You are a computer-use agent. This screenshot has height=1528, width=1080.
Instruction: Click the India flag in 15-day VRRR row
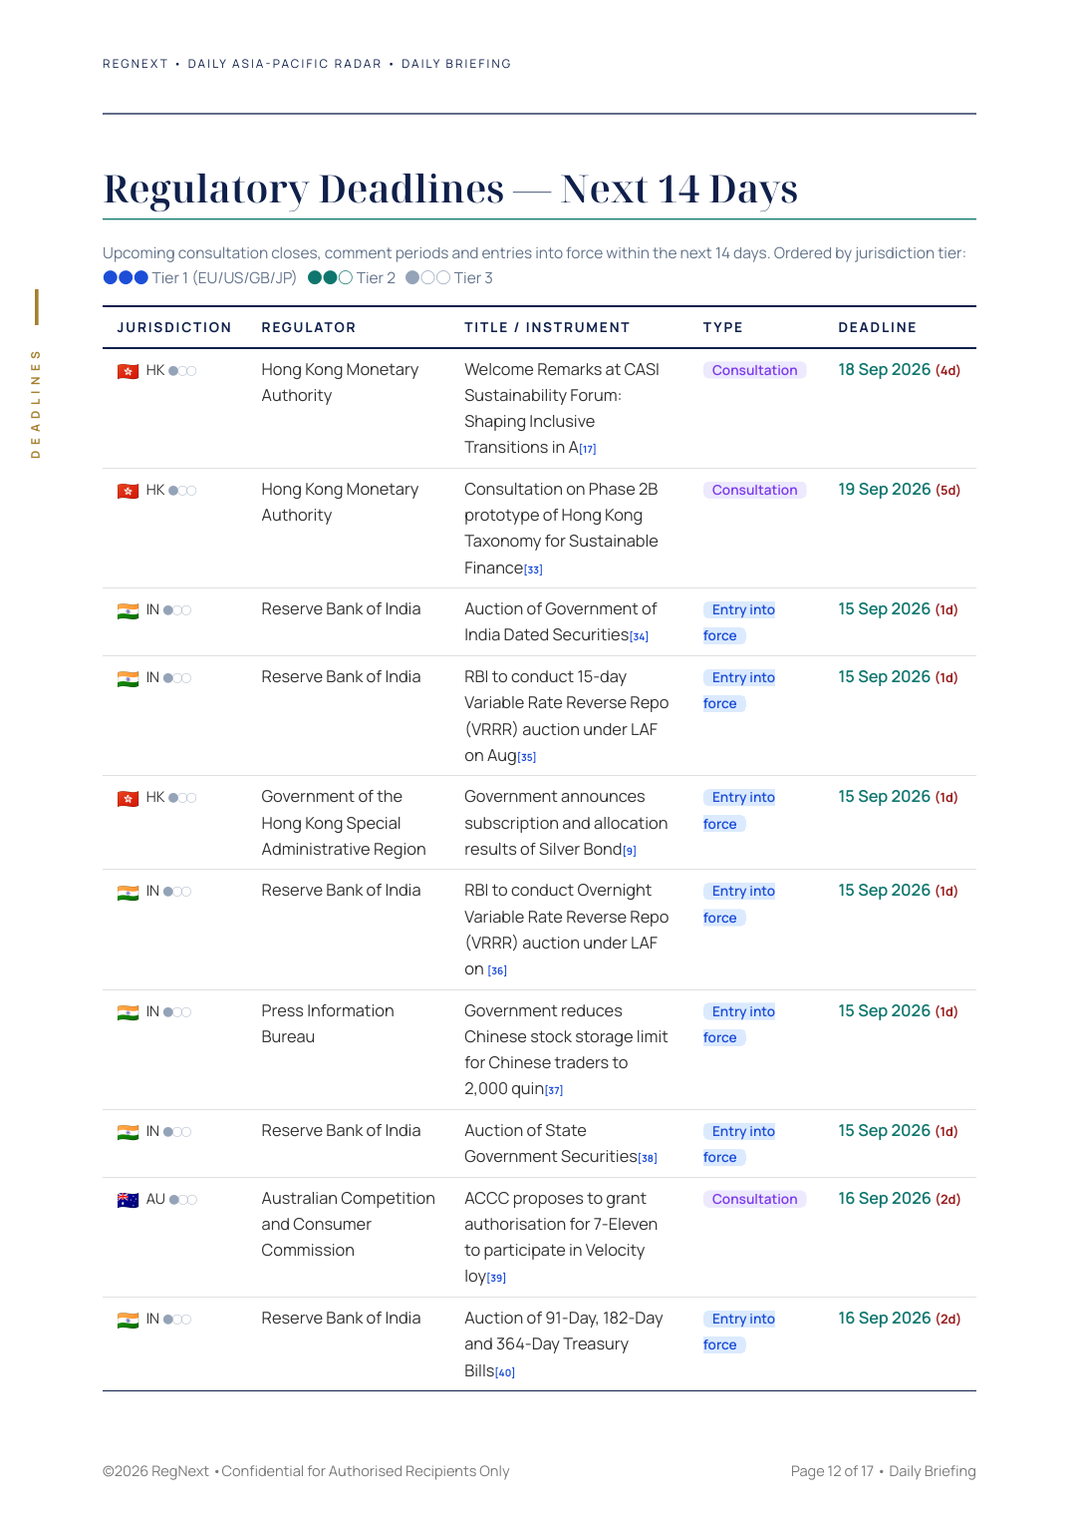(128, 679)
